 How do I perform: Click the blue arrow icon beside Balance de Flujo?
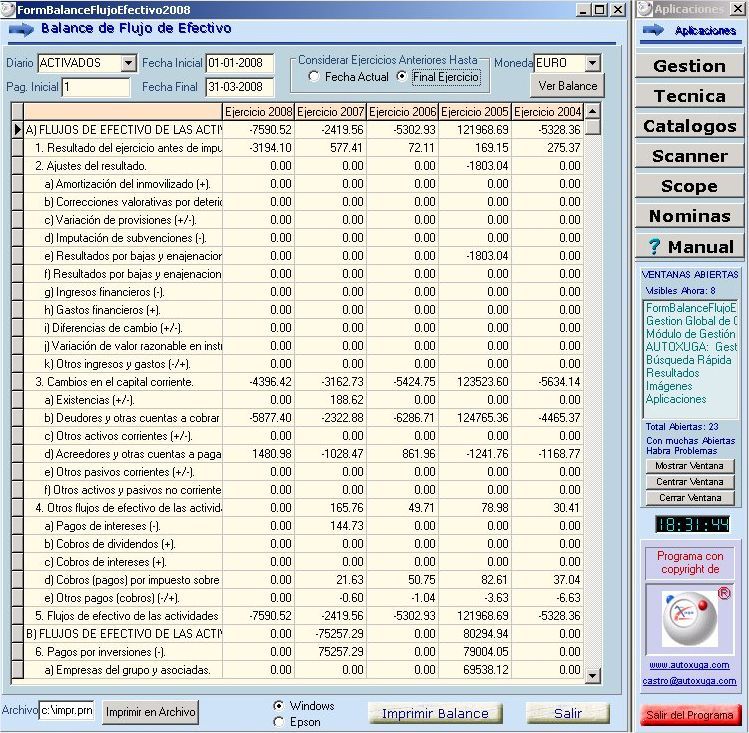[x=21, y=30]
